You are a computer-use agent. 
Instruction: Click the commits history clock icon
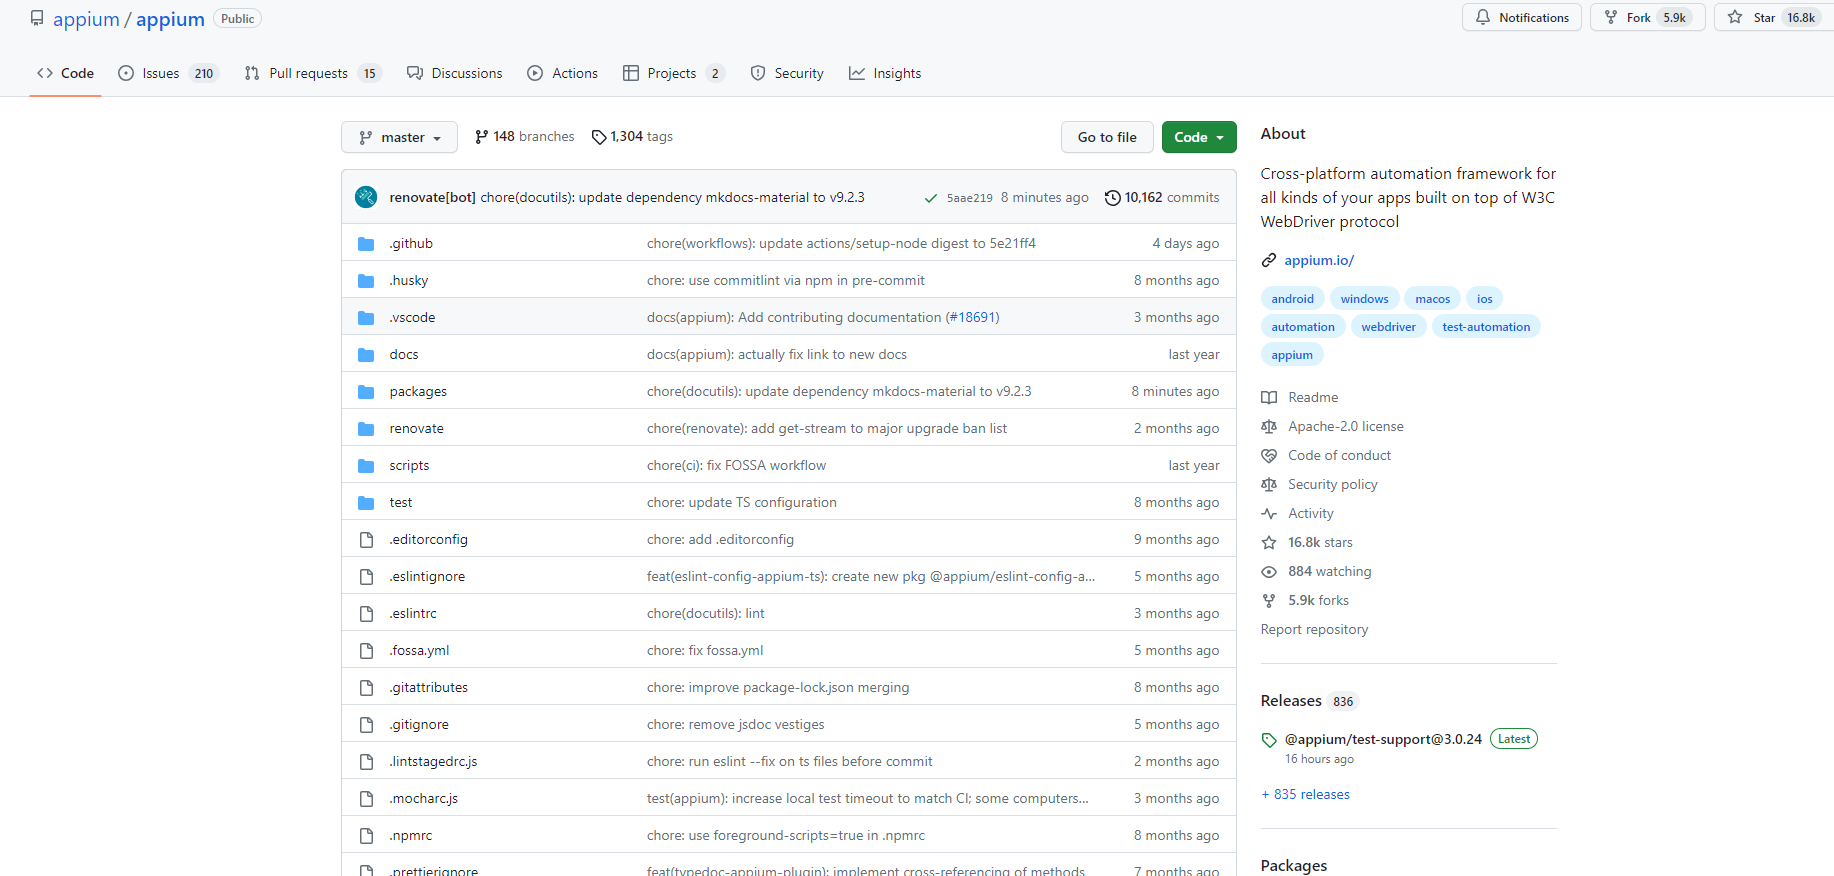click(1112, 198)
